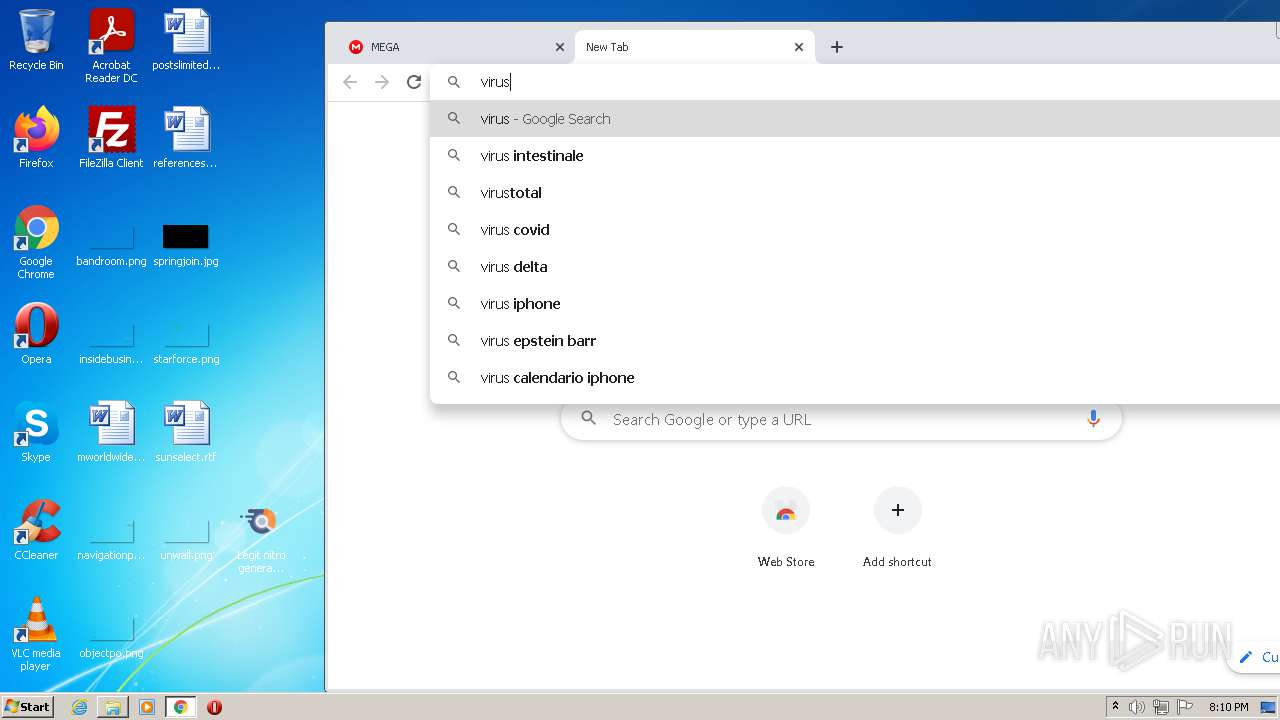
Task: Switch to the MEGA tab
Action: (x=450, y=47)
